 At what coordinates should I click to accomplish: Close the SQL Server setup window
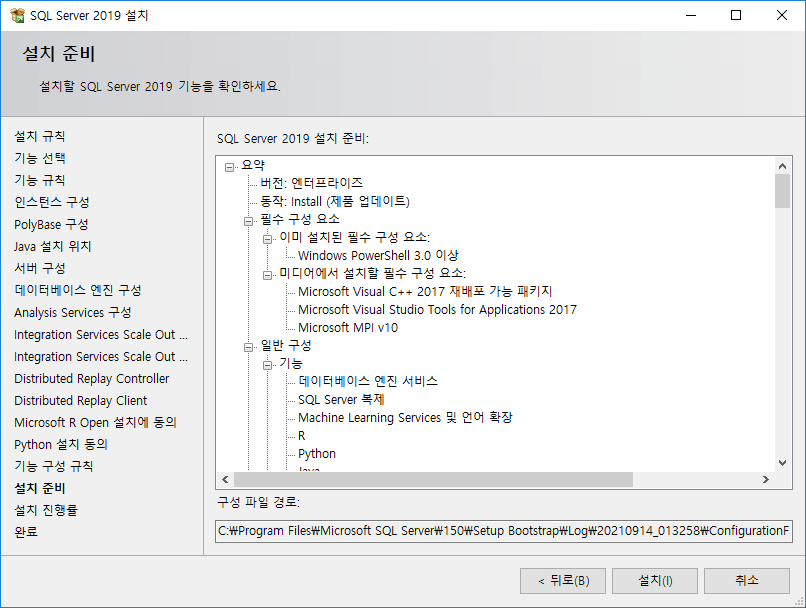[782, 15]
